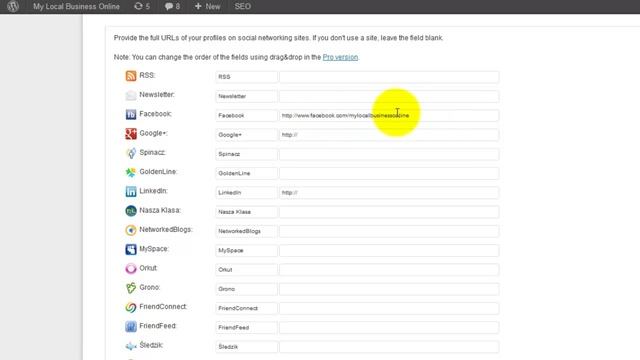The height and width of the screenshot is (360, 640).
Task: Focus the MySpace URL field
Action: click(389, 250)
